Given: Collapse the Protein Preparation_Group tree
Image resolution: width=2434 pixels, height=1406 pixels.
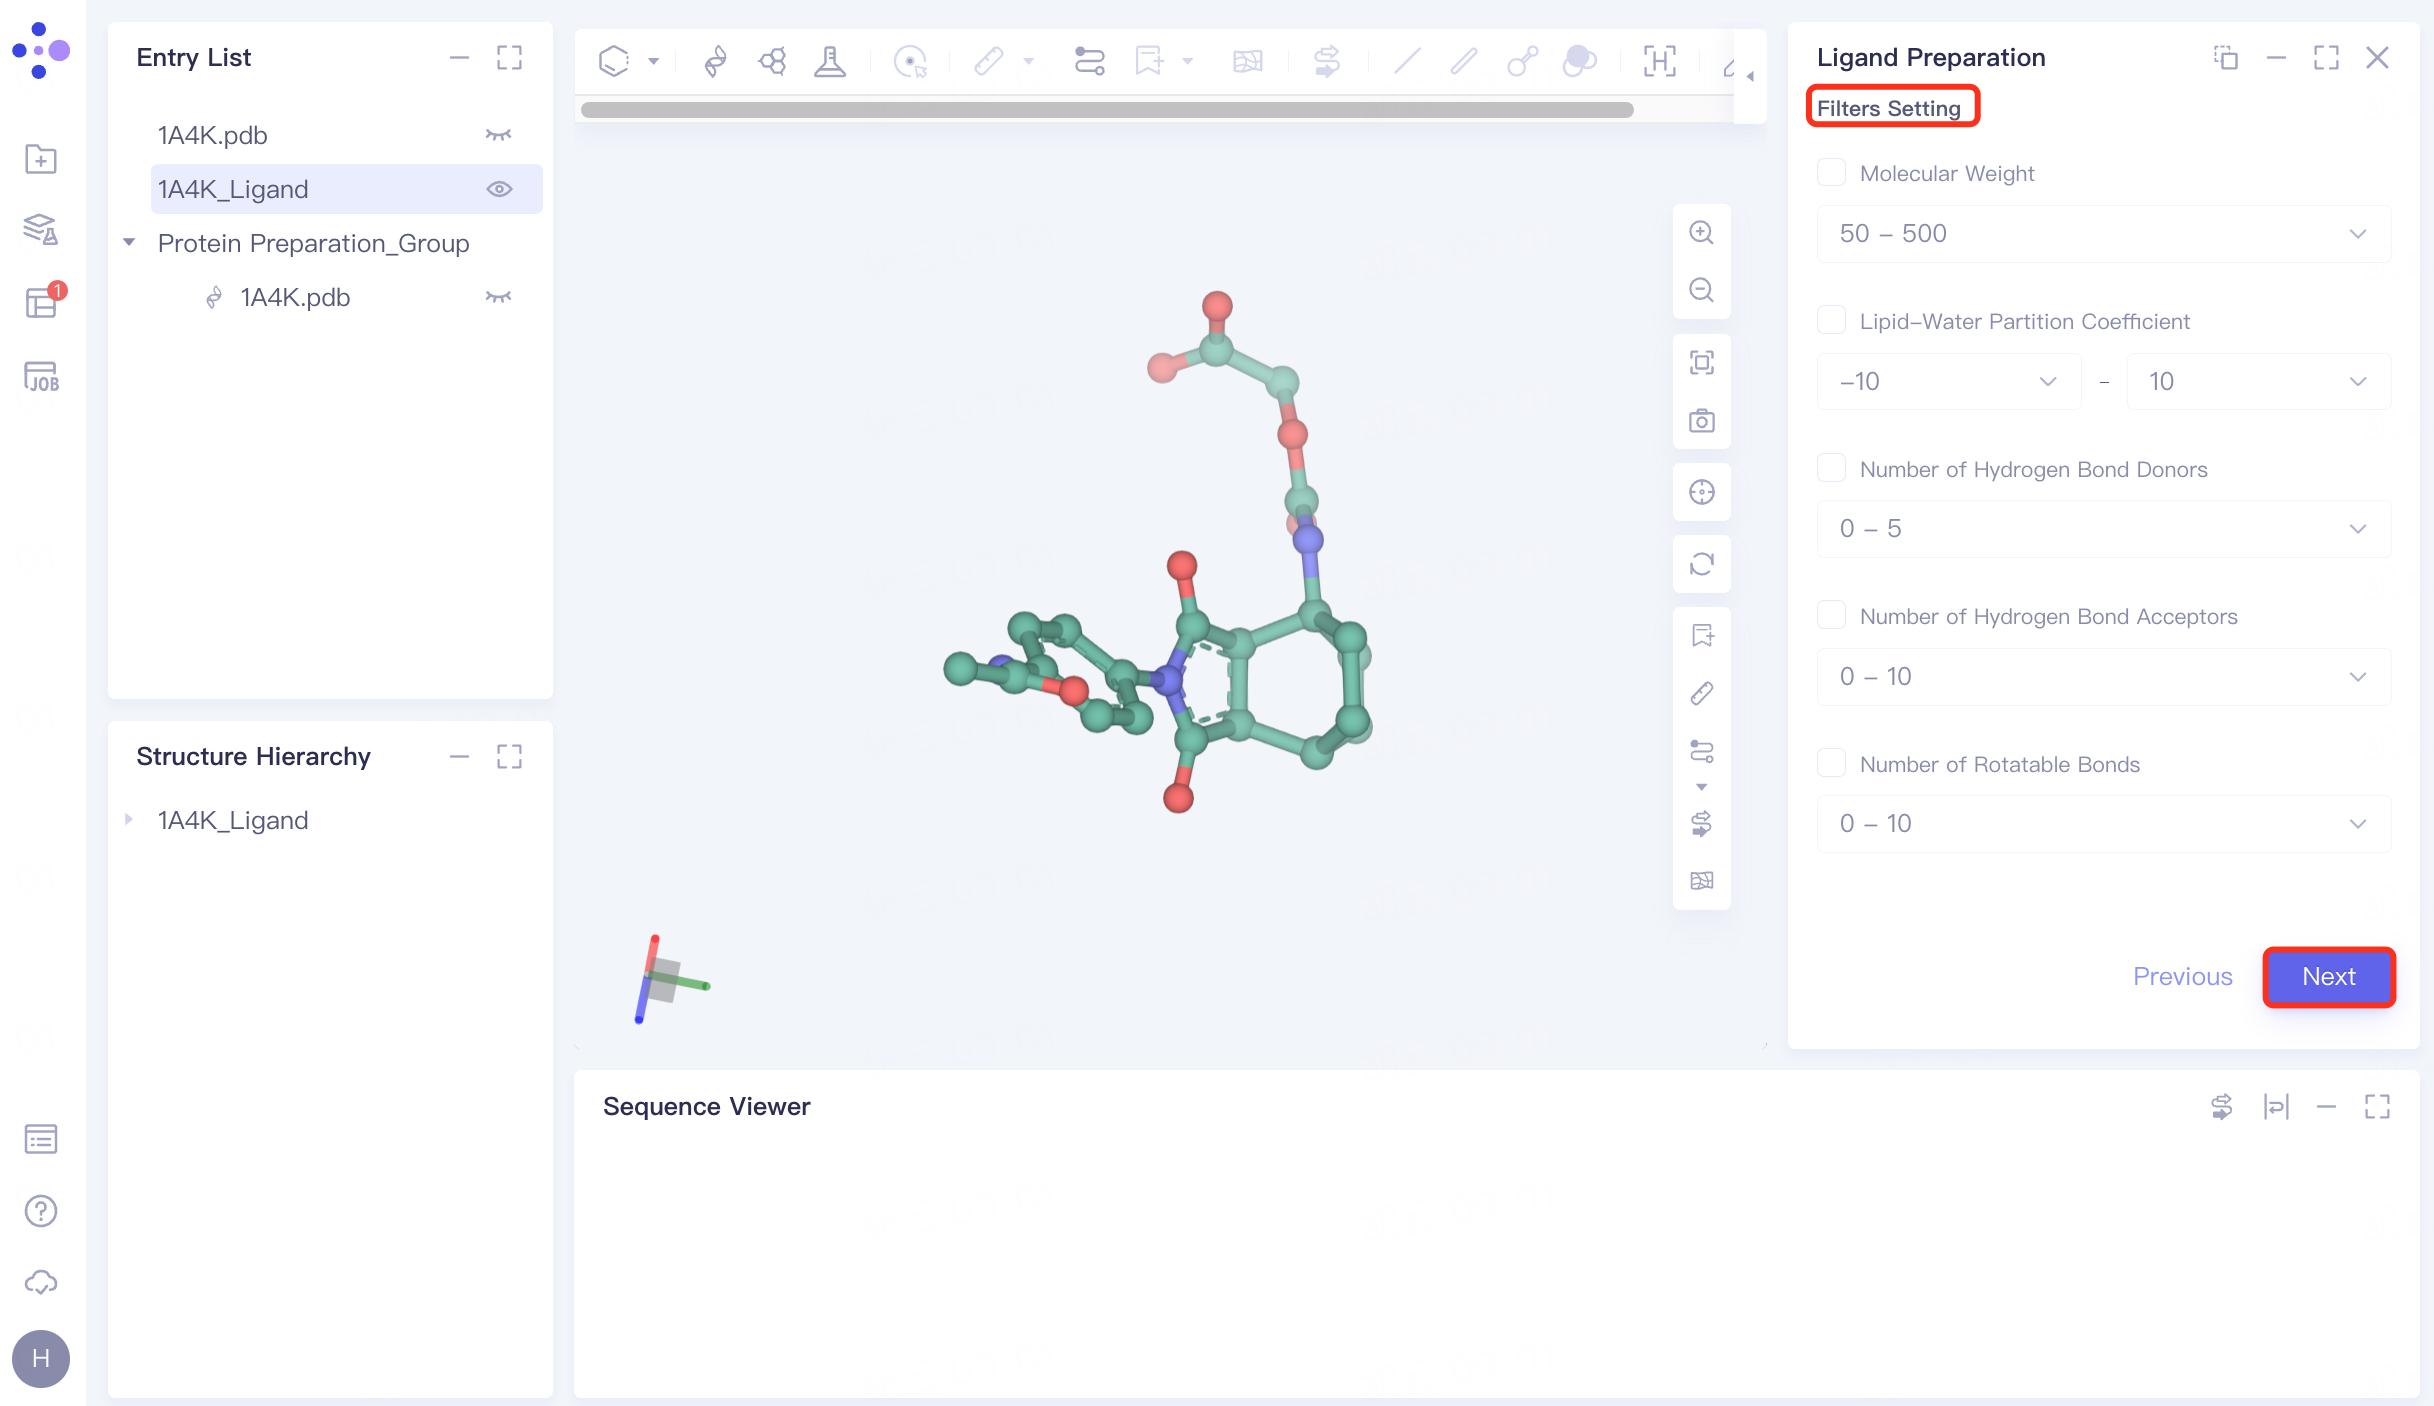Looking at the screenshot, I should 129,242.
